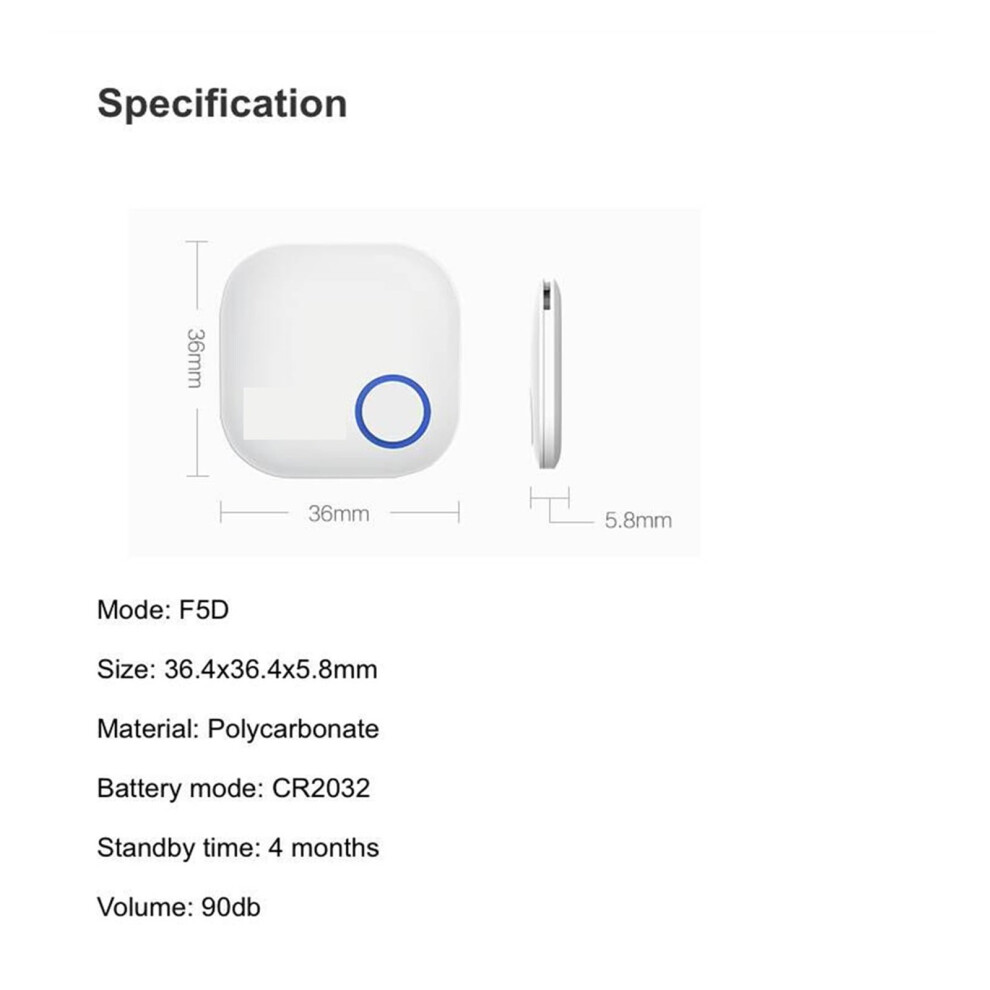Click the blue ring button on tracker

click(393, 412)
